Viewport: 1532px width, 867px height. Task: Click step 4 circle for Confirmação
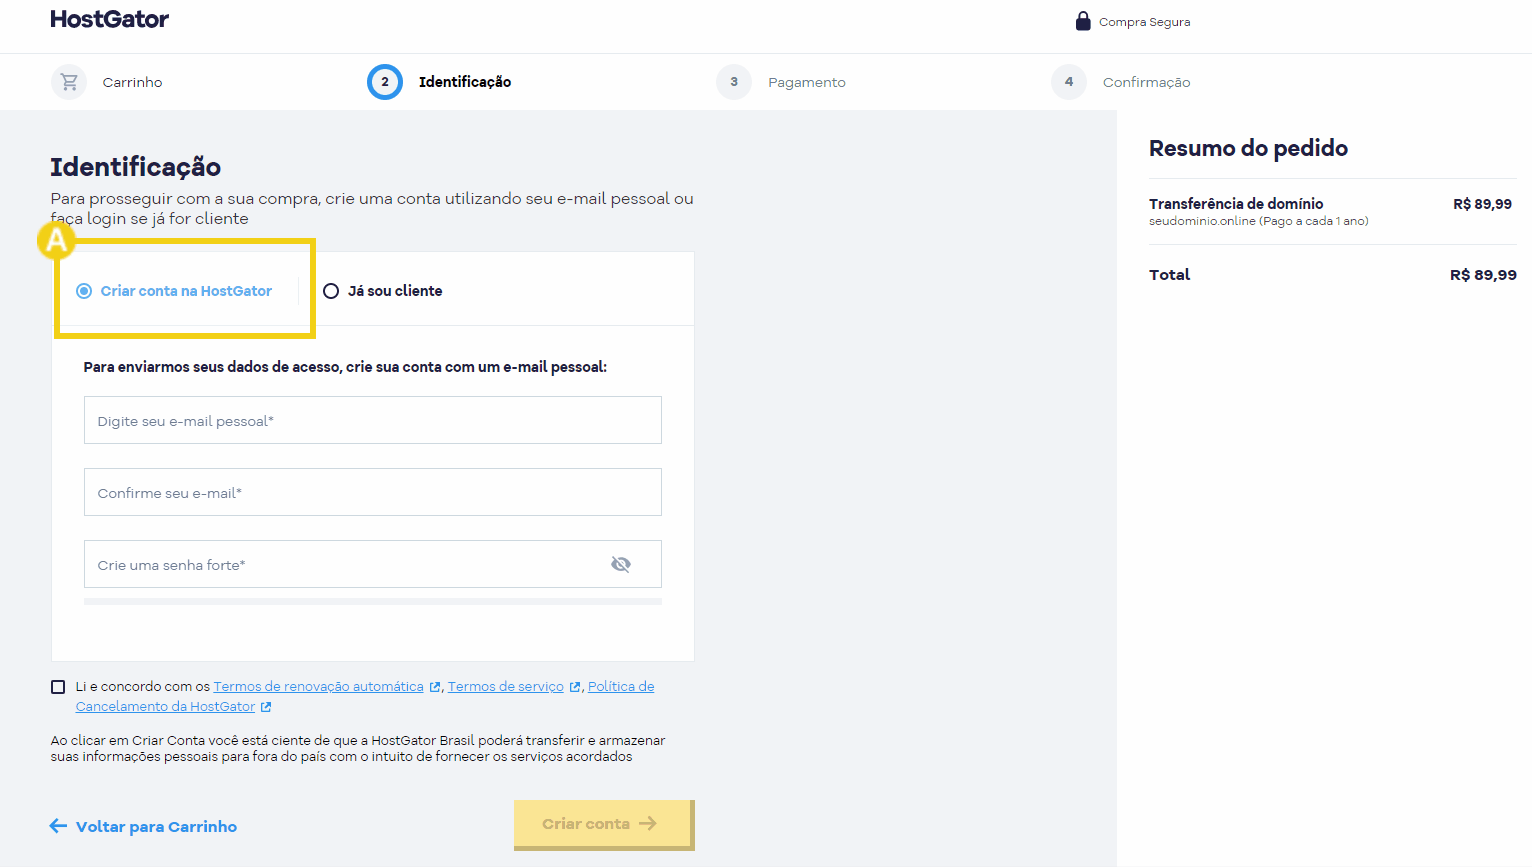point(1069,82)
